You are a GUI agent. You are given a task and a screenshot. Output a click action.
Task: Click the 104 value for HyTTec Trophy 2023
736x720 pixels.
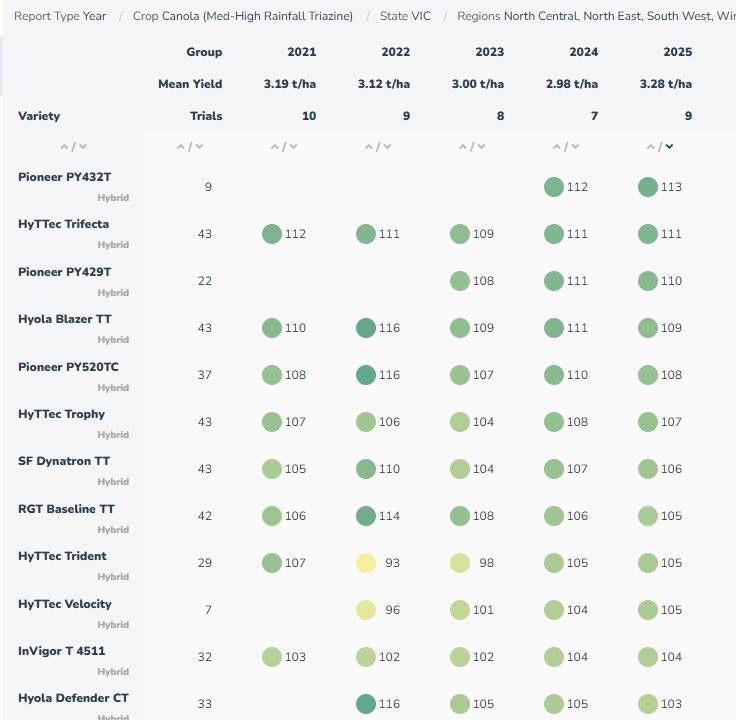click(x=483, y=422)
